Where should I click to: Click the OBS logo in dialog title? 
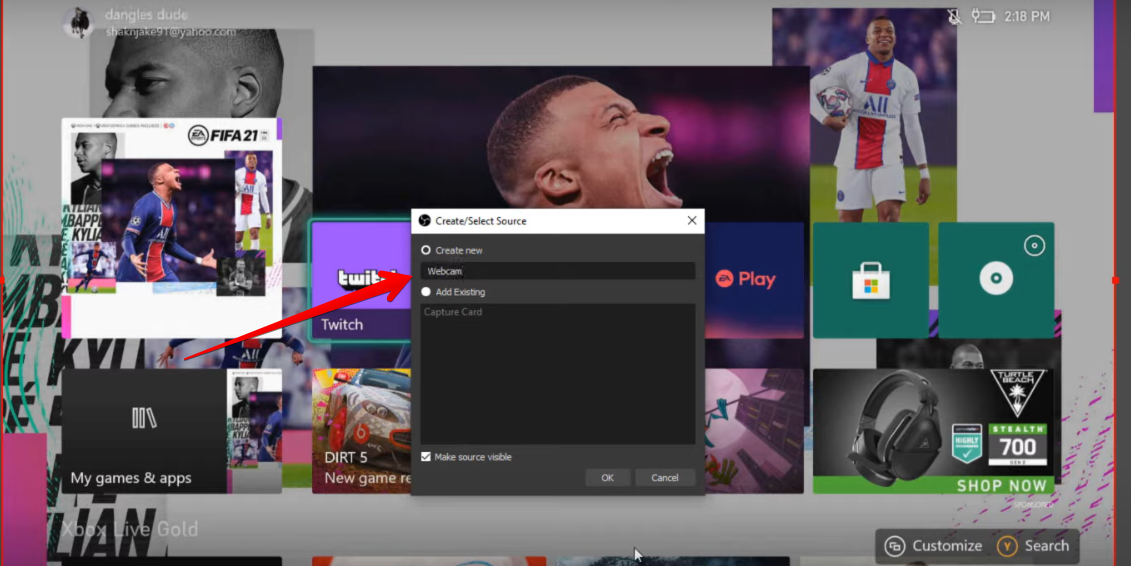[x=424, y=221]
